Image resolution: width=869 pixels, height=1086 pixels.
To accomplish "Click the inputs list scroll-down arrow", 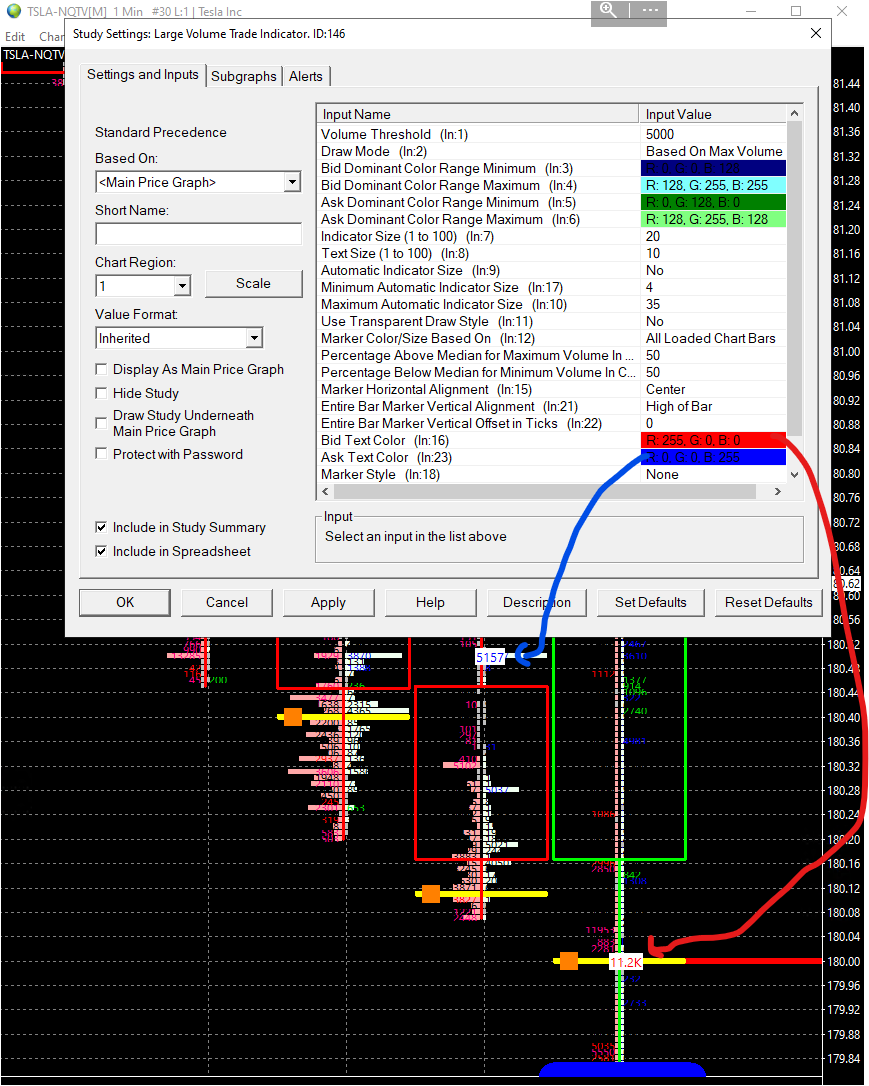I will pos(794,474).
